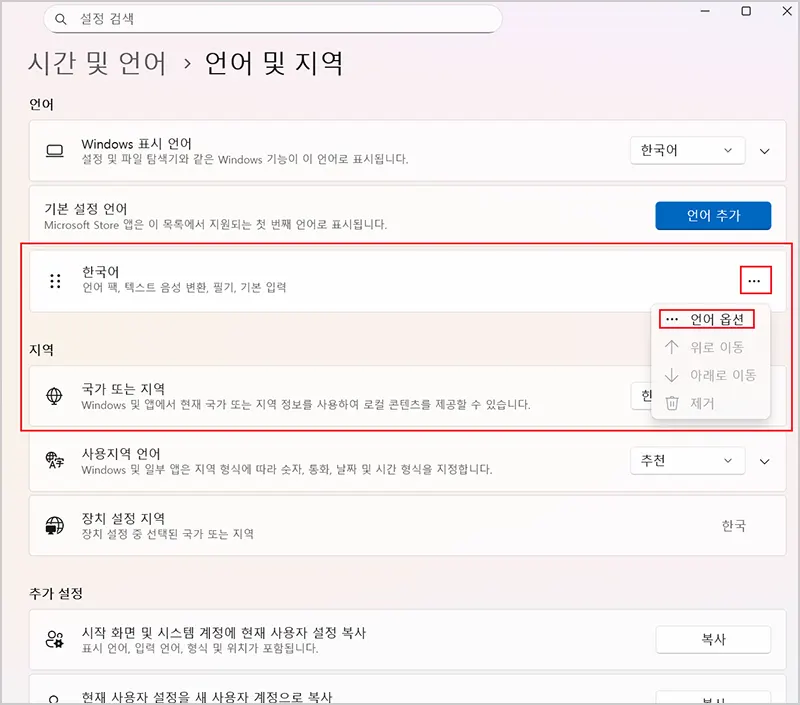Click the search magnifier icon

[x=62, y=19]
